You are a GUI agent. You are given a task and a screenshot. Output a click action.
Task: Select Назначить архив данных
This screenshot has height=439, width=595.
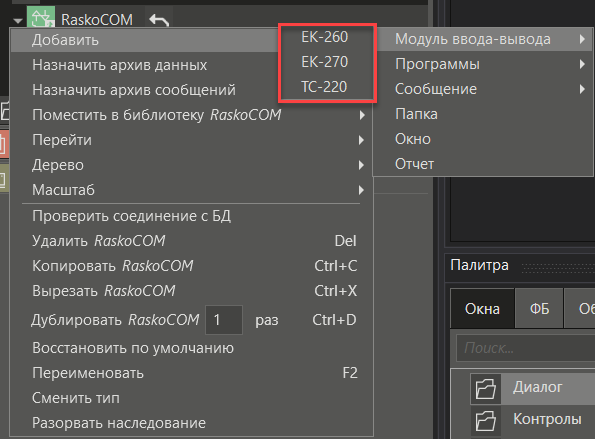point(191,65)
